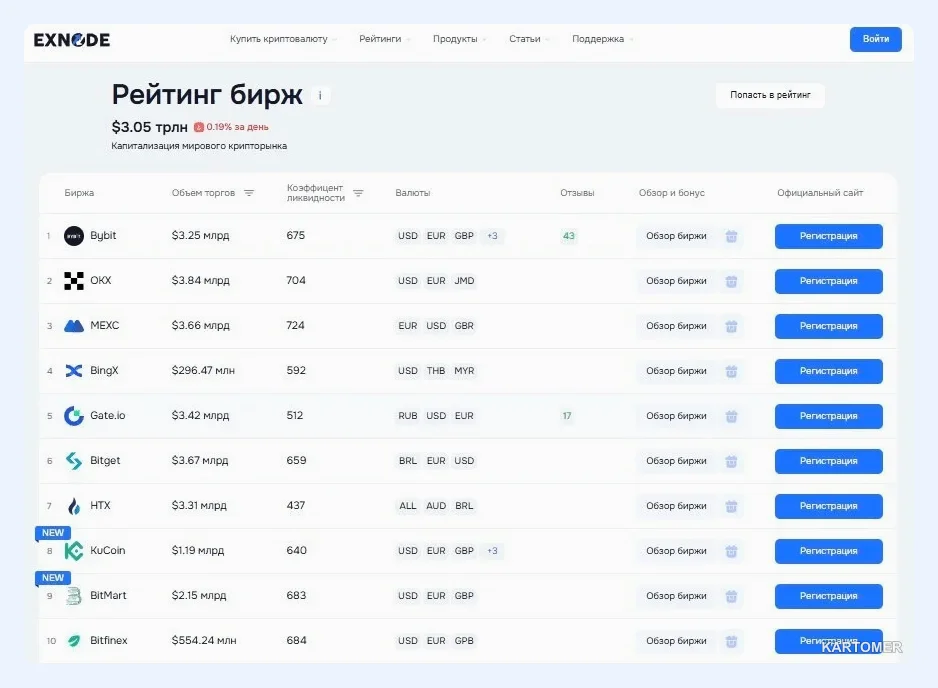The width and height of the screenshot is (938, 688).
Task: Show KuCoin's additional +3 currencies
Action: (x=492, y=550)
